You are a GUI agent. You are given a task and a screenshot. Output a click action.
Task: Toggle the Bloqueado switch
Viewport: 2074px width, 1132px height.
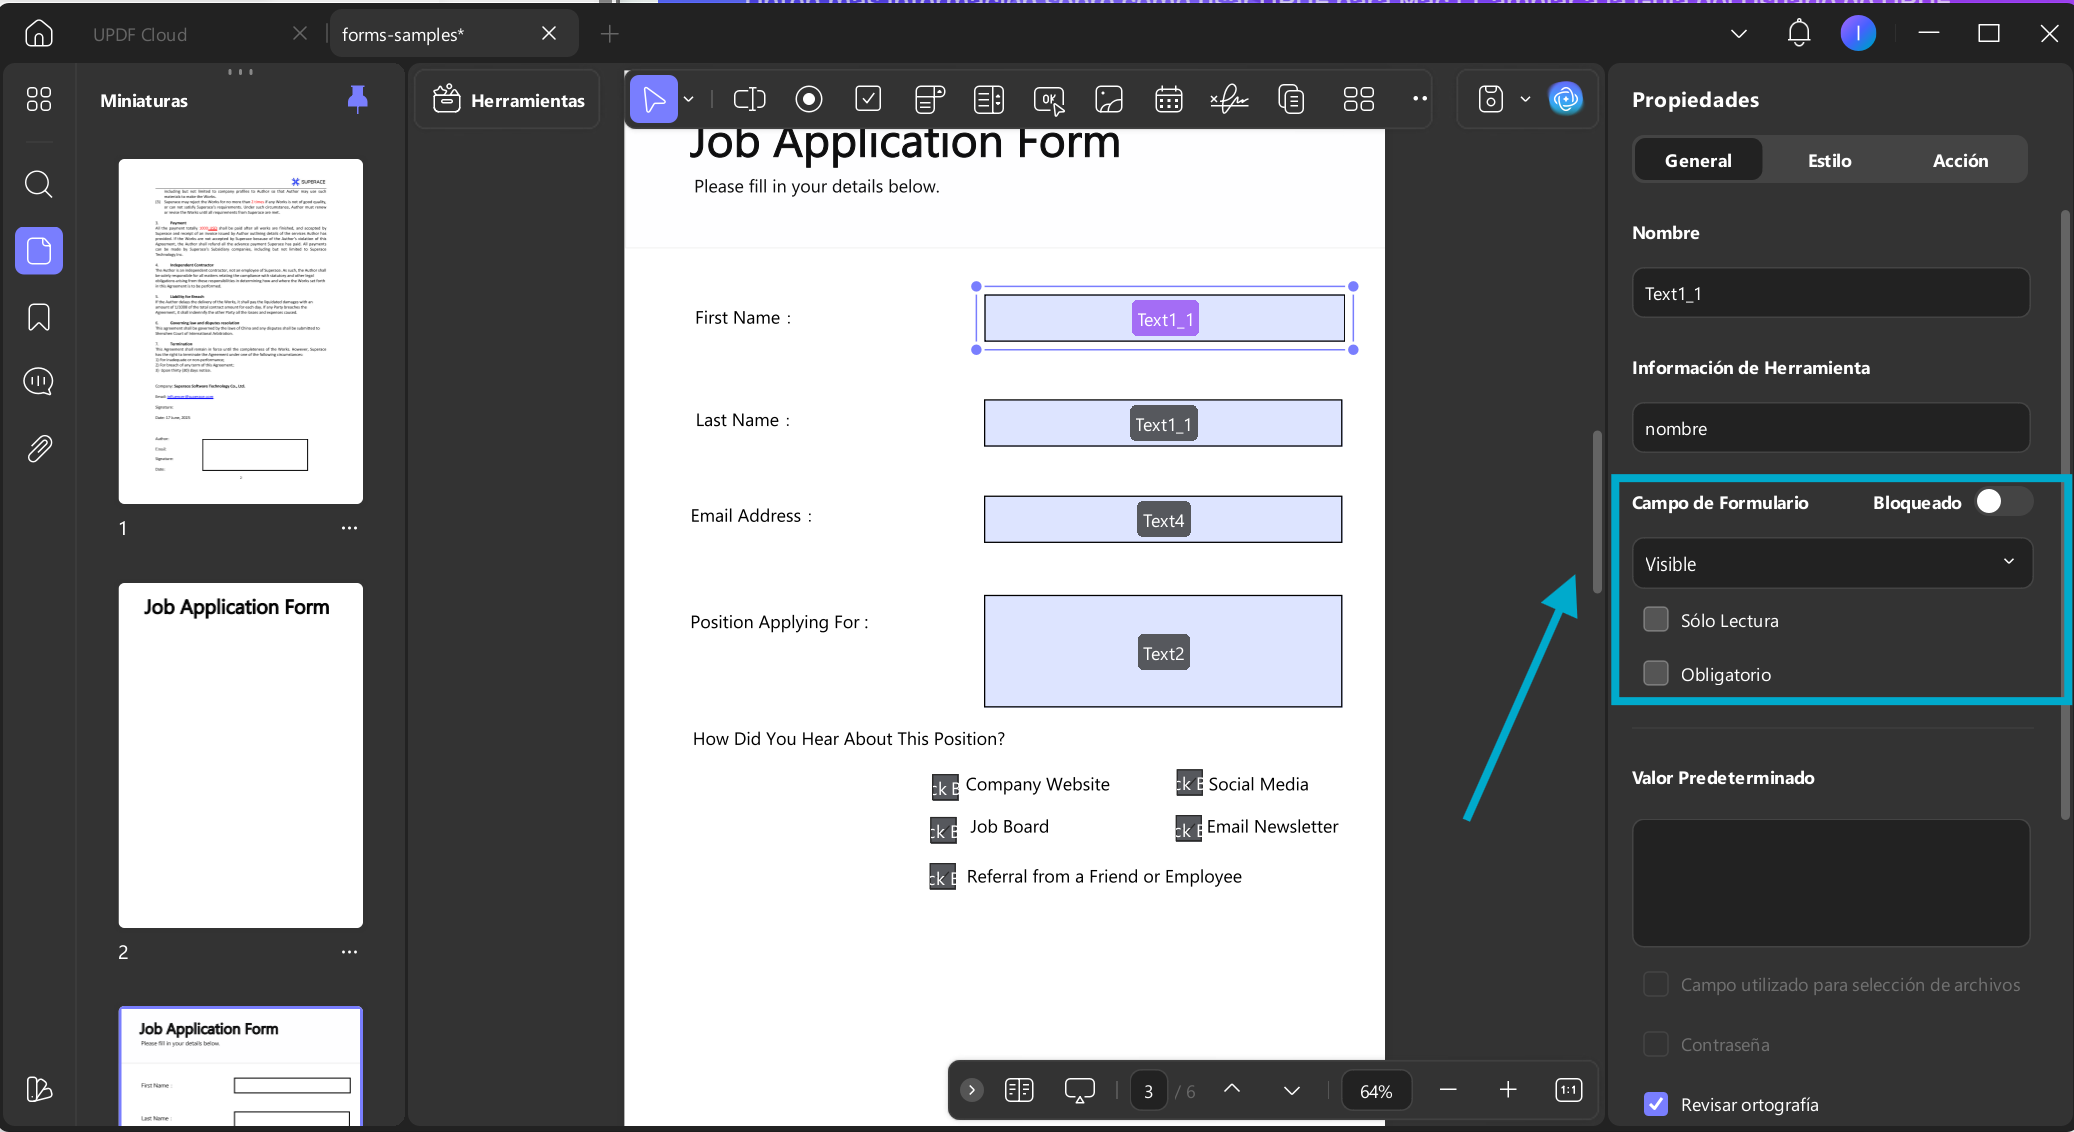point(2003,502)
